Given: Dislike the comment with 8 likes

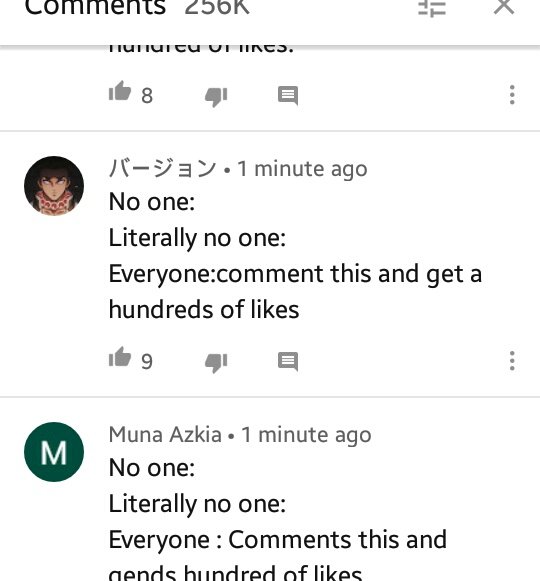Looking at the screenshot, I should tap(216, 97).
